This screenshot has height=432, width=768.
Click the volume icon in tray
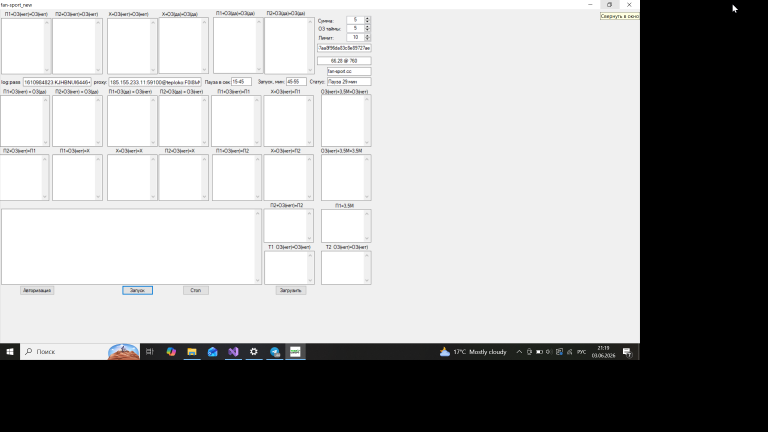[549, 352]
